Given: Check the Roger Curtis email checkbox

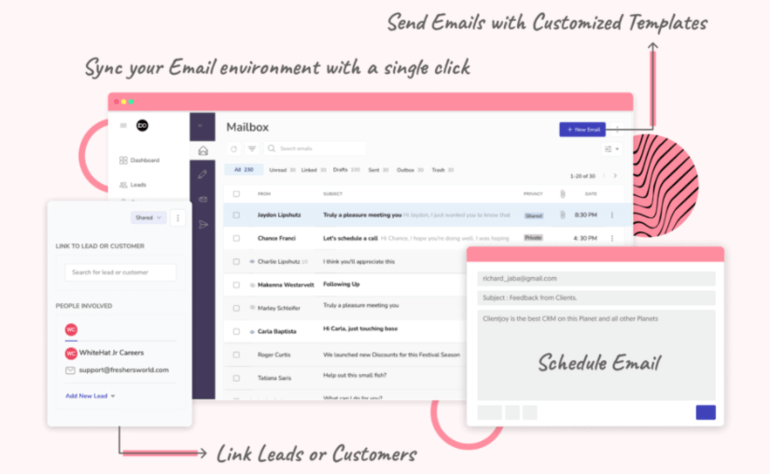Looking at the screenshot, I should point(236,355).
